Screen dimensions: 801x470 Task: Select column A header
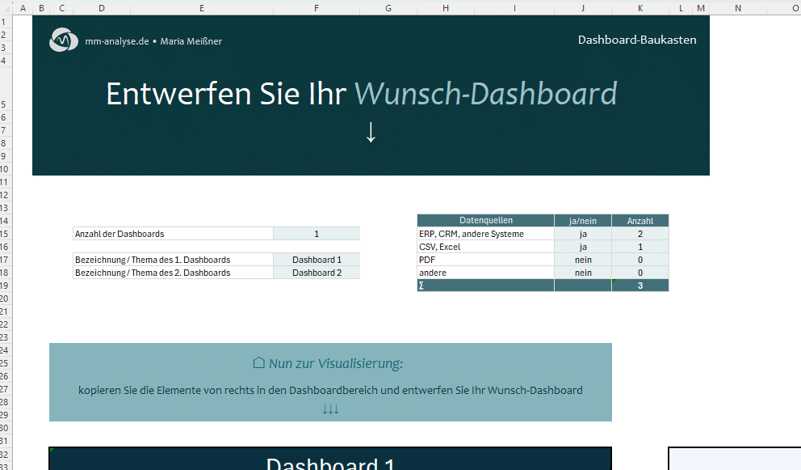coord(22,8)
